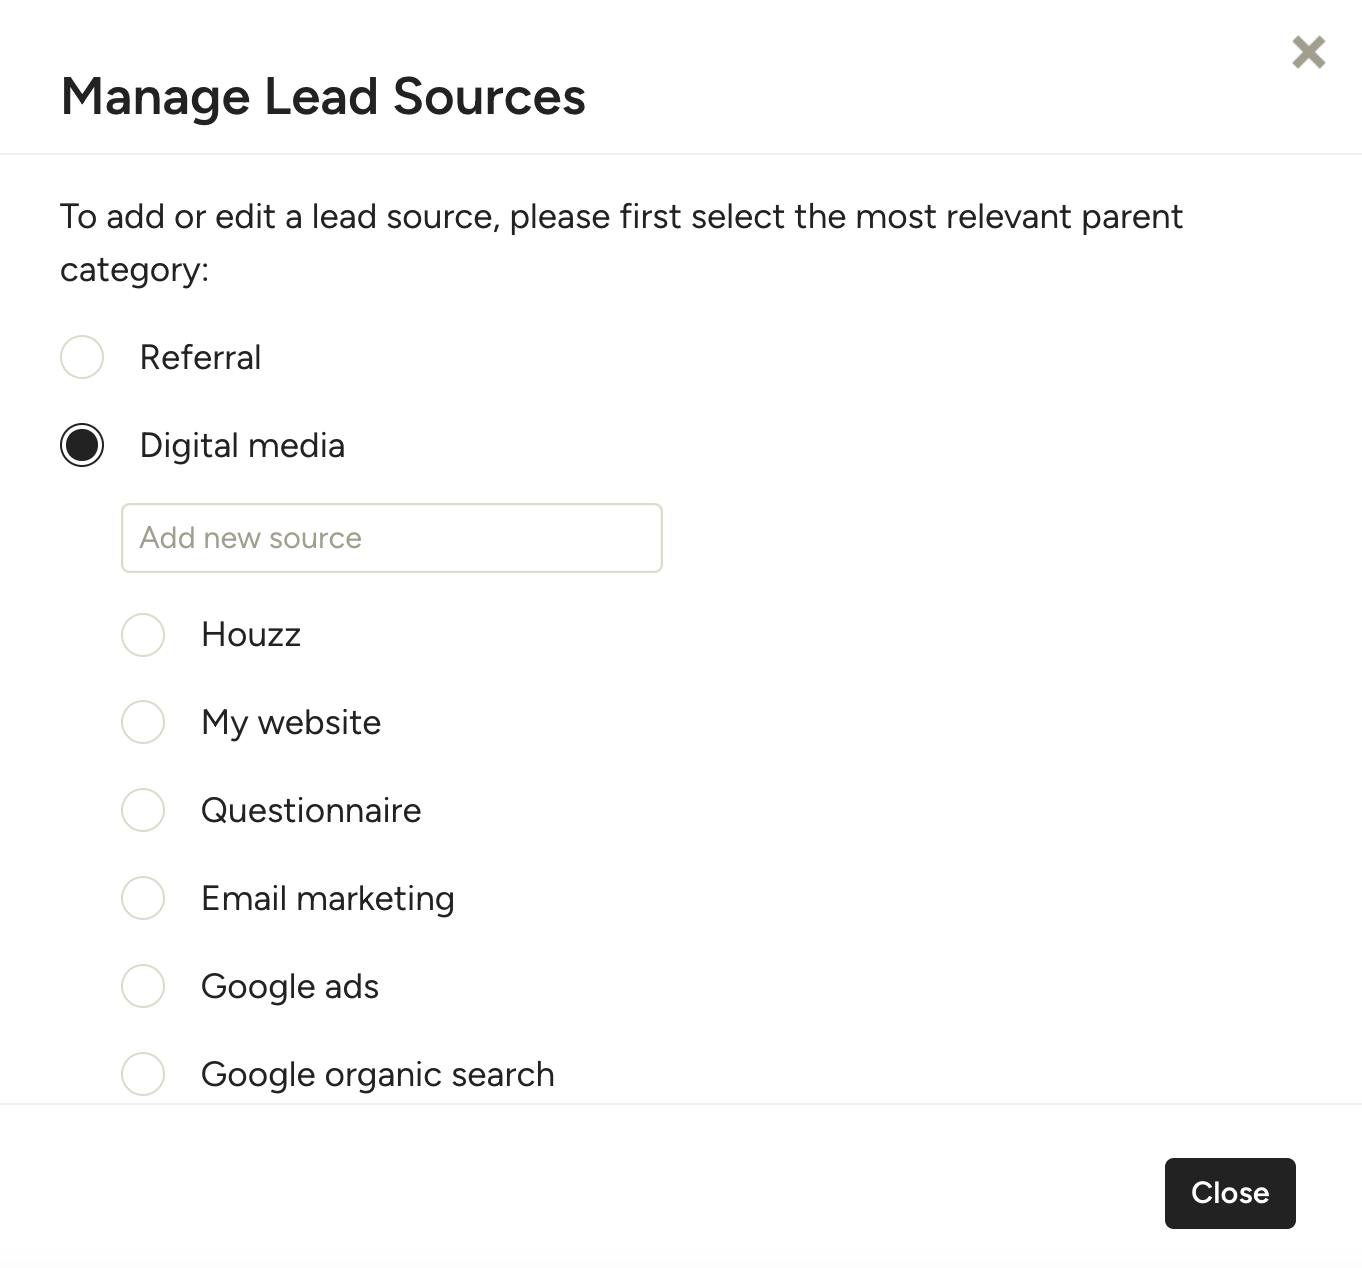Click the Houzz source label
This screenshot has width=1362, height=1268.
251,635
